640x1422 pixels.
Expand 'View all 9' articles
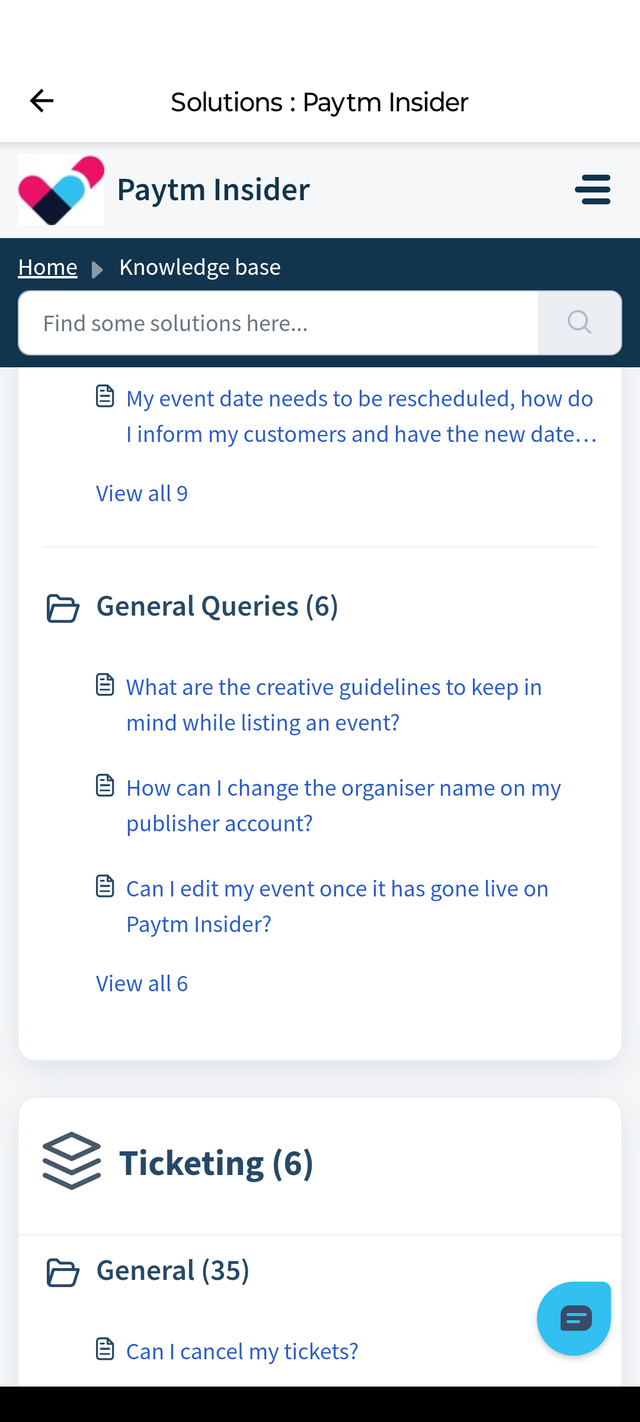142,493
